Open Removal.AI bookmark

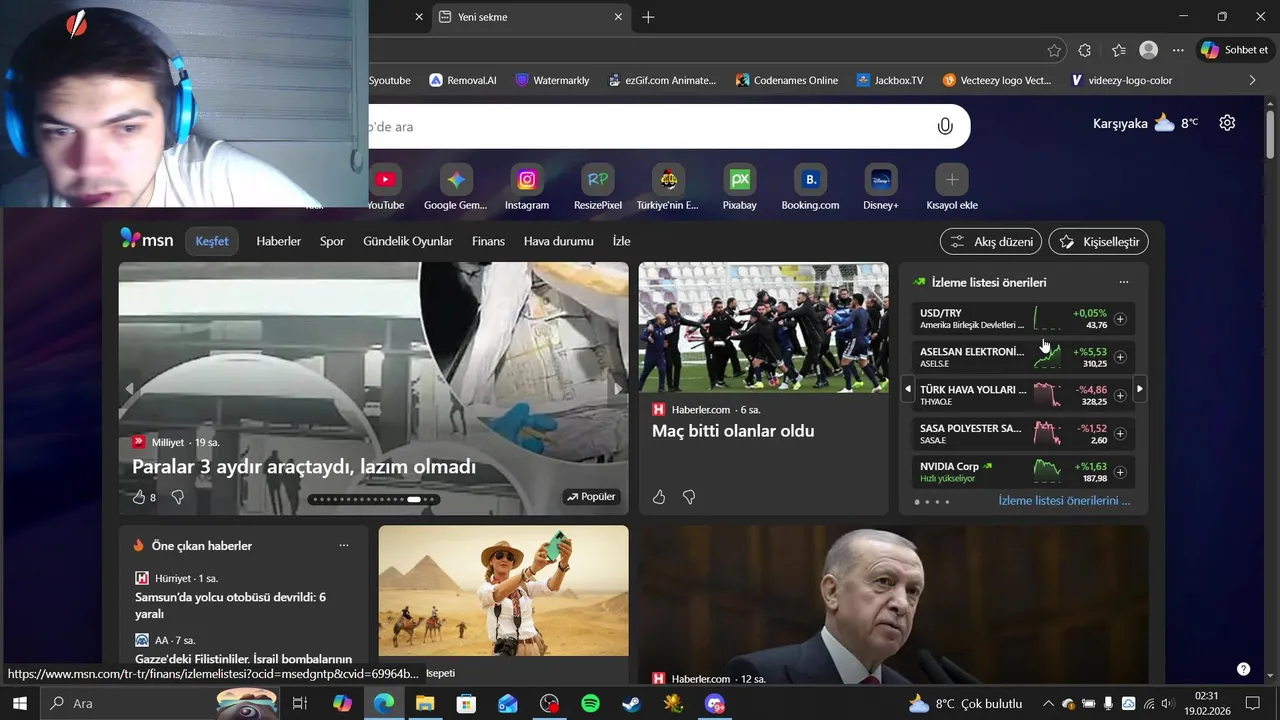click(462, 80)
